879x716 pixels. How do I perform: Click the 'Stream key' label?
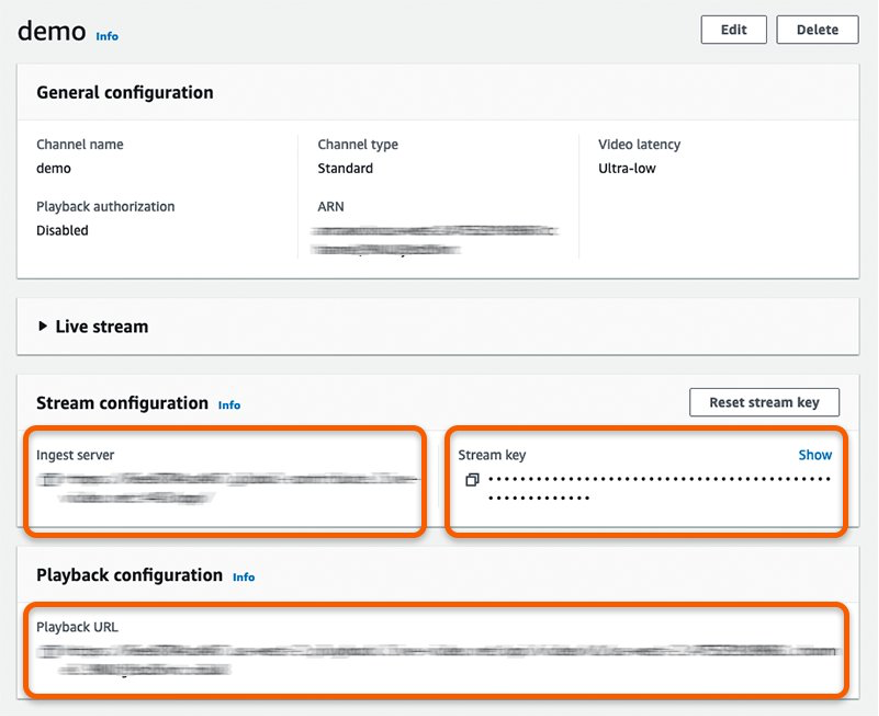492,455
